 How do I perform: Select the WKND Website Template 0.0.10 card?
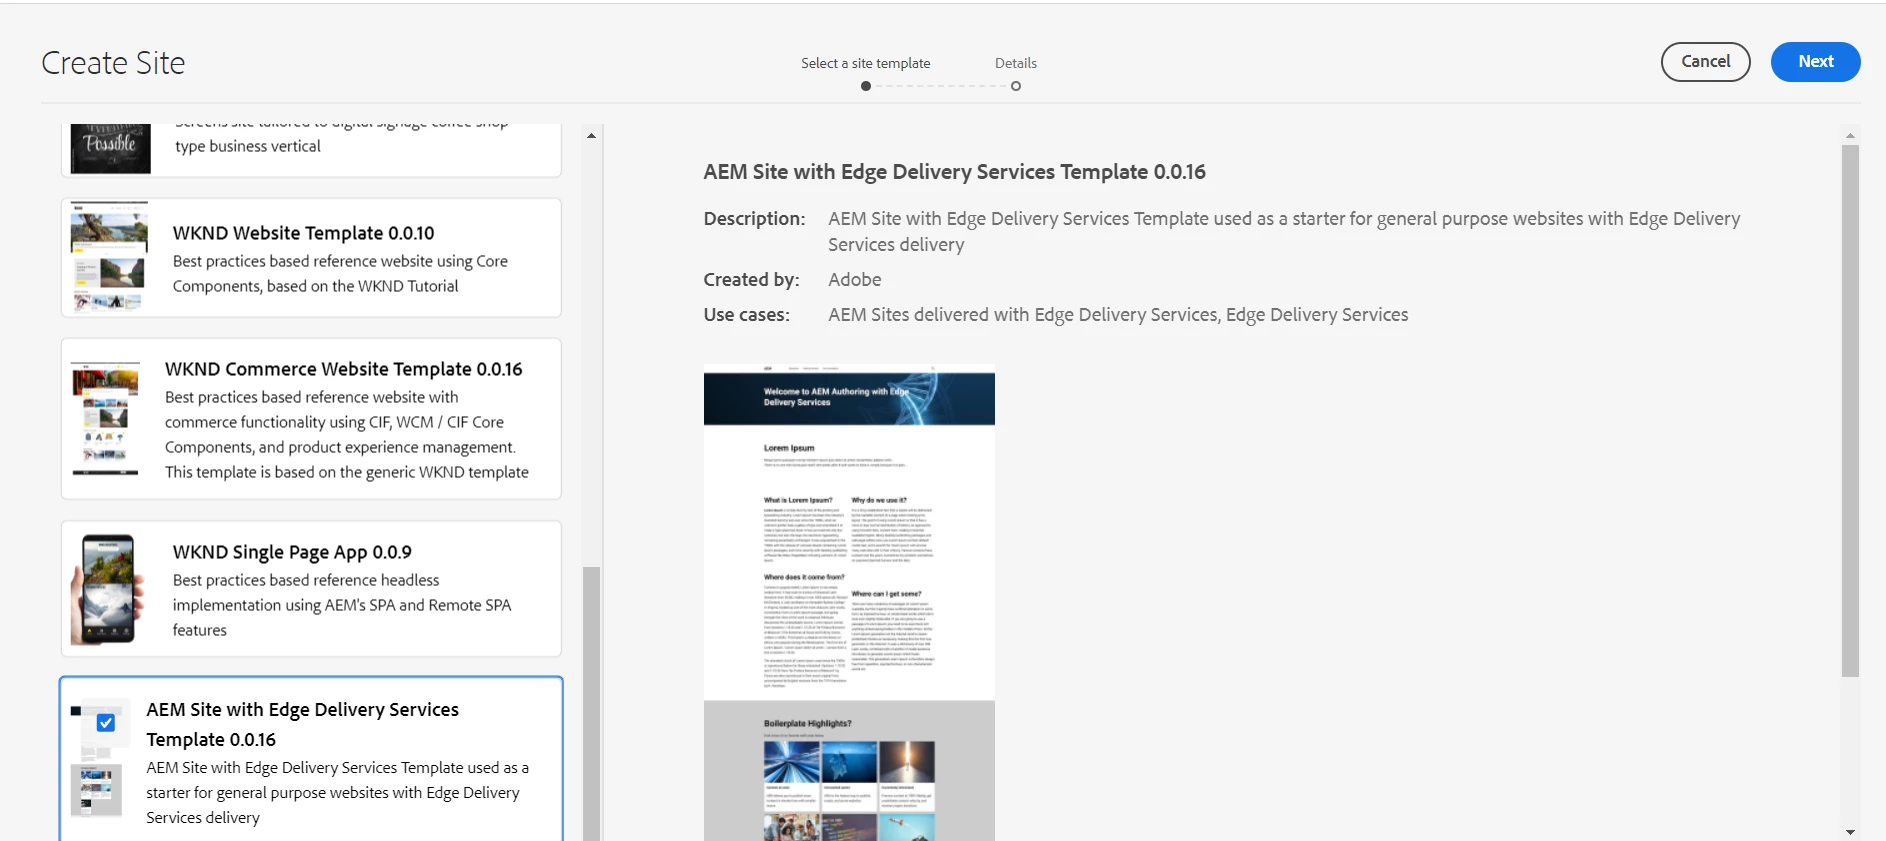tap(311, 258)
